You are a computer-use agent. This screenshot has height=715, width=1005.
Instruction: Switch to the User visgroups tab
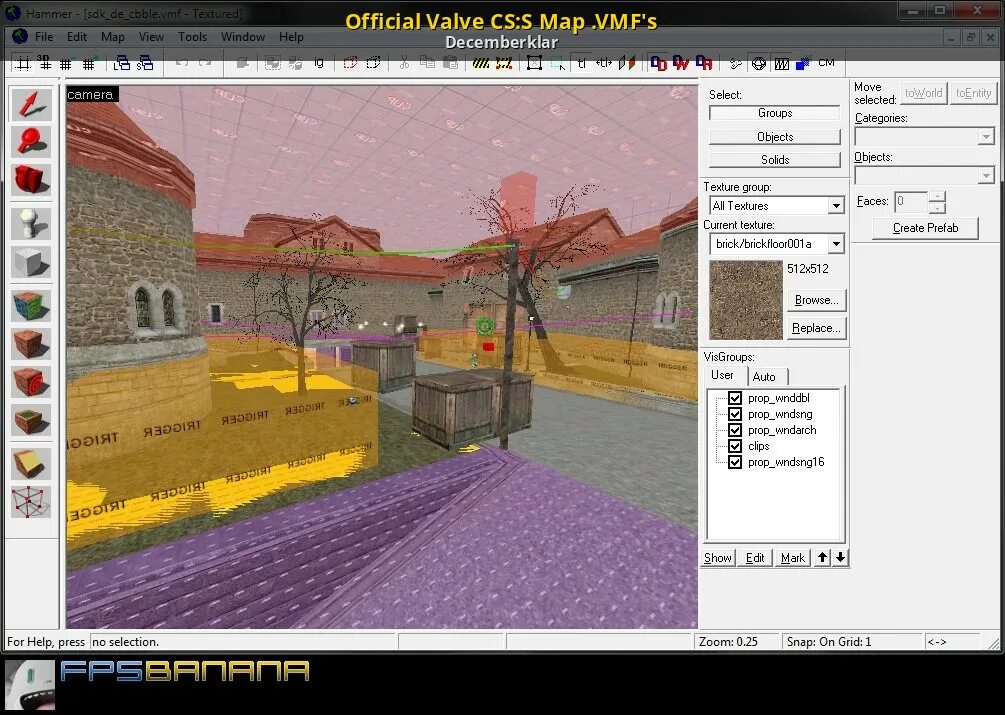pos(722,375)
